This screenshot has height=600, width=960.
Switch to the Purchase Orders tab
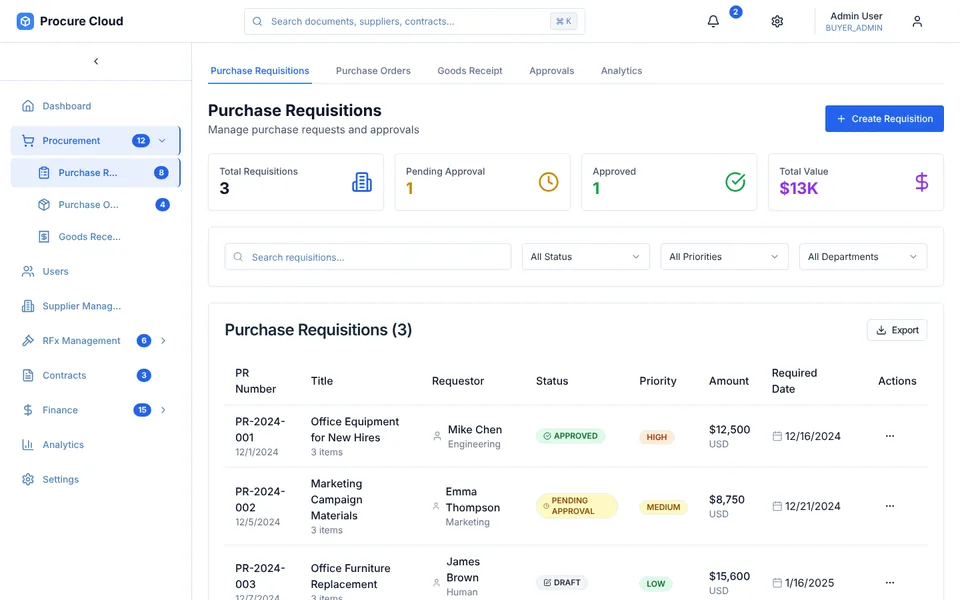373,71
